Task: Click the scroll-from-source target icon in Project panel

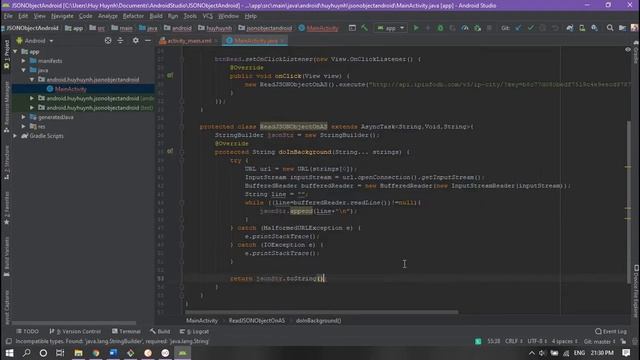Action: click(x=108, y=41)
